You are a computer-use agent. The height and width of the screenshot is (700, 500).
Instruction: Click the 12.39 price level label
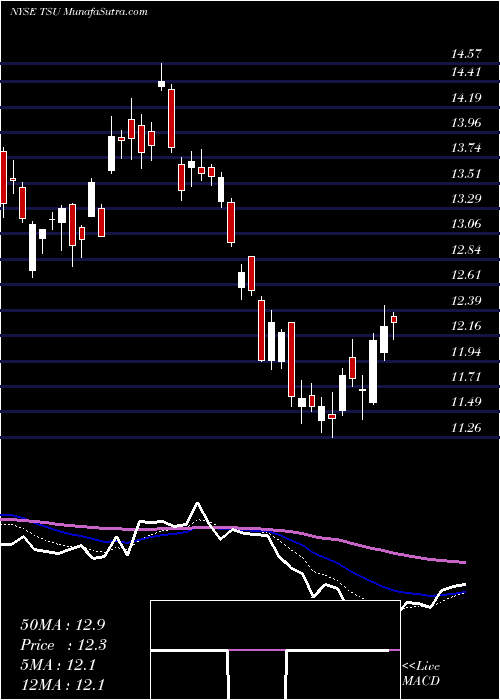466,300
